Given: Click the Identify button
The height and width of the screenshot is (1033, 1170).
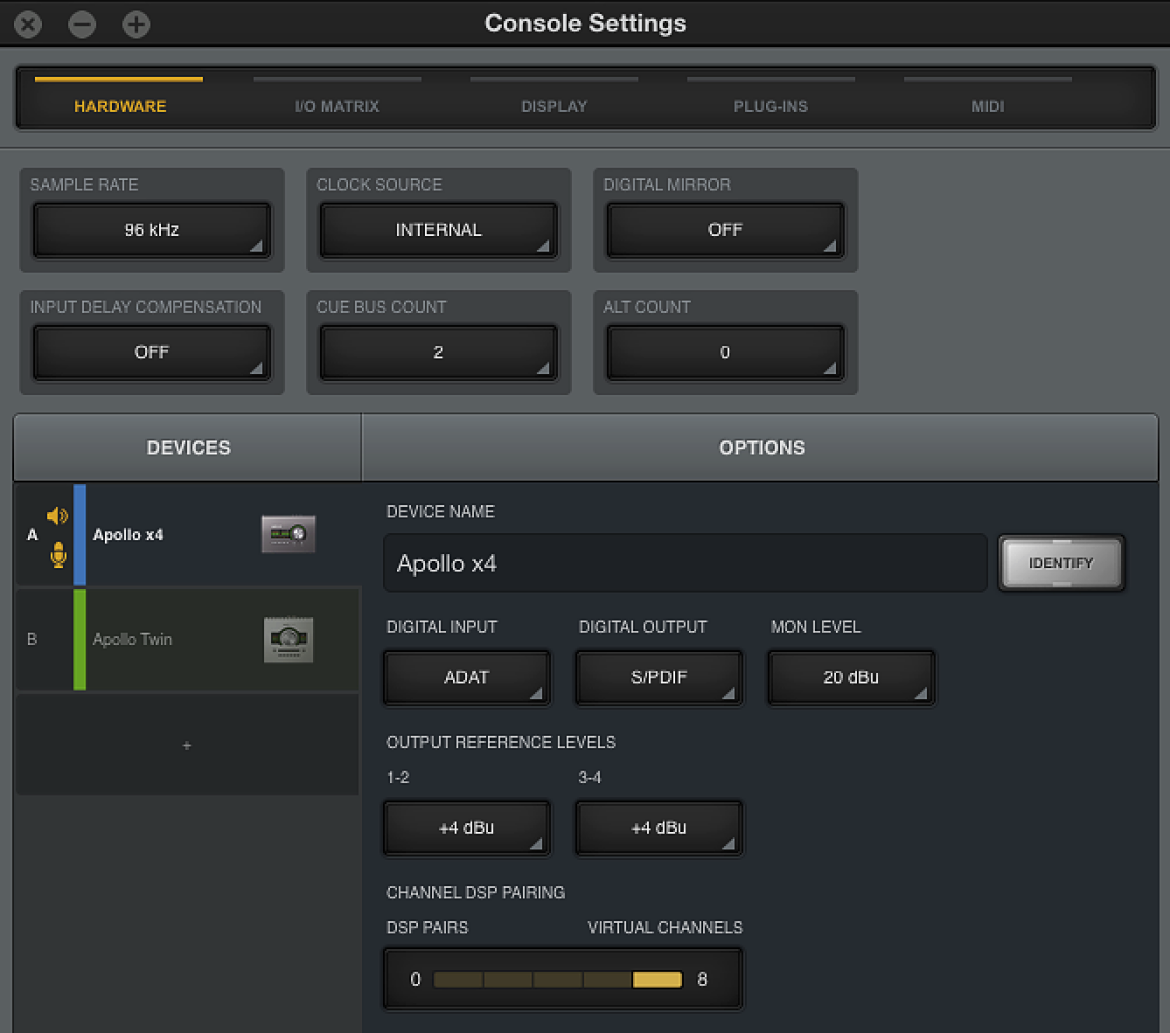Looking at the screenshot, I should (1061, 563).
